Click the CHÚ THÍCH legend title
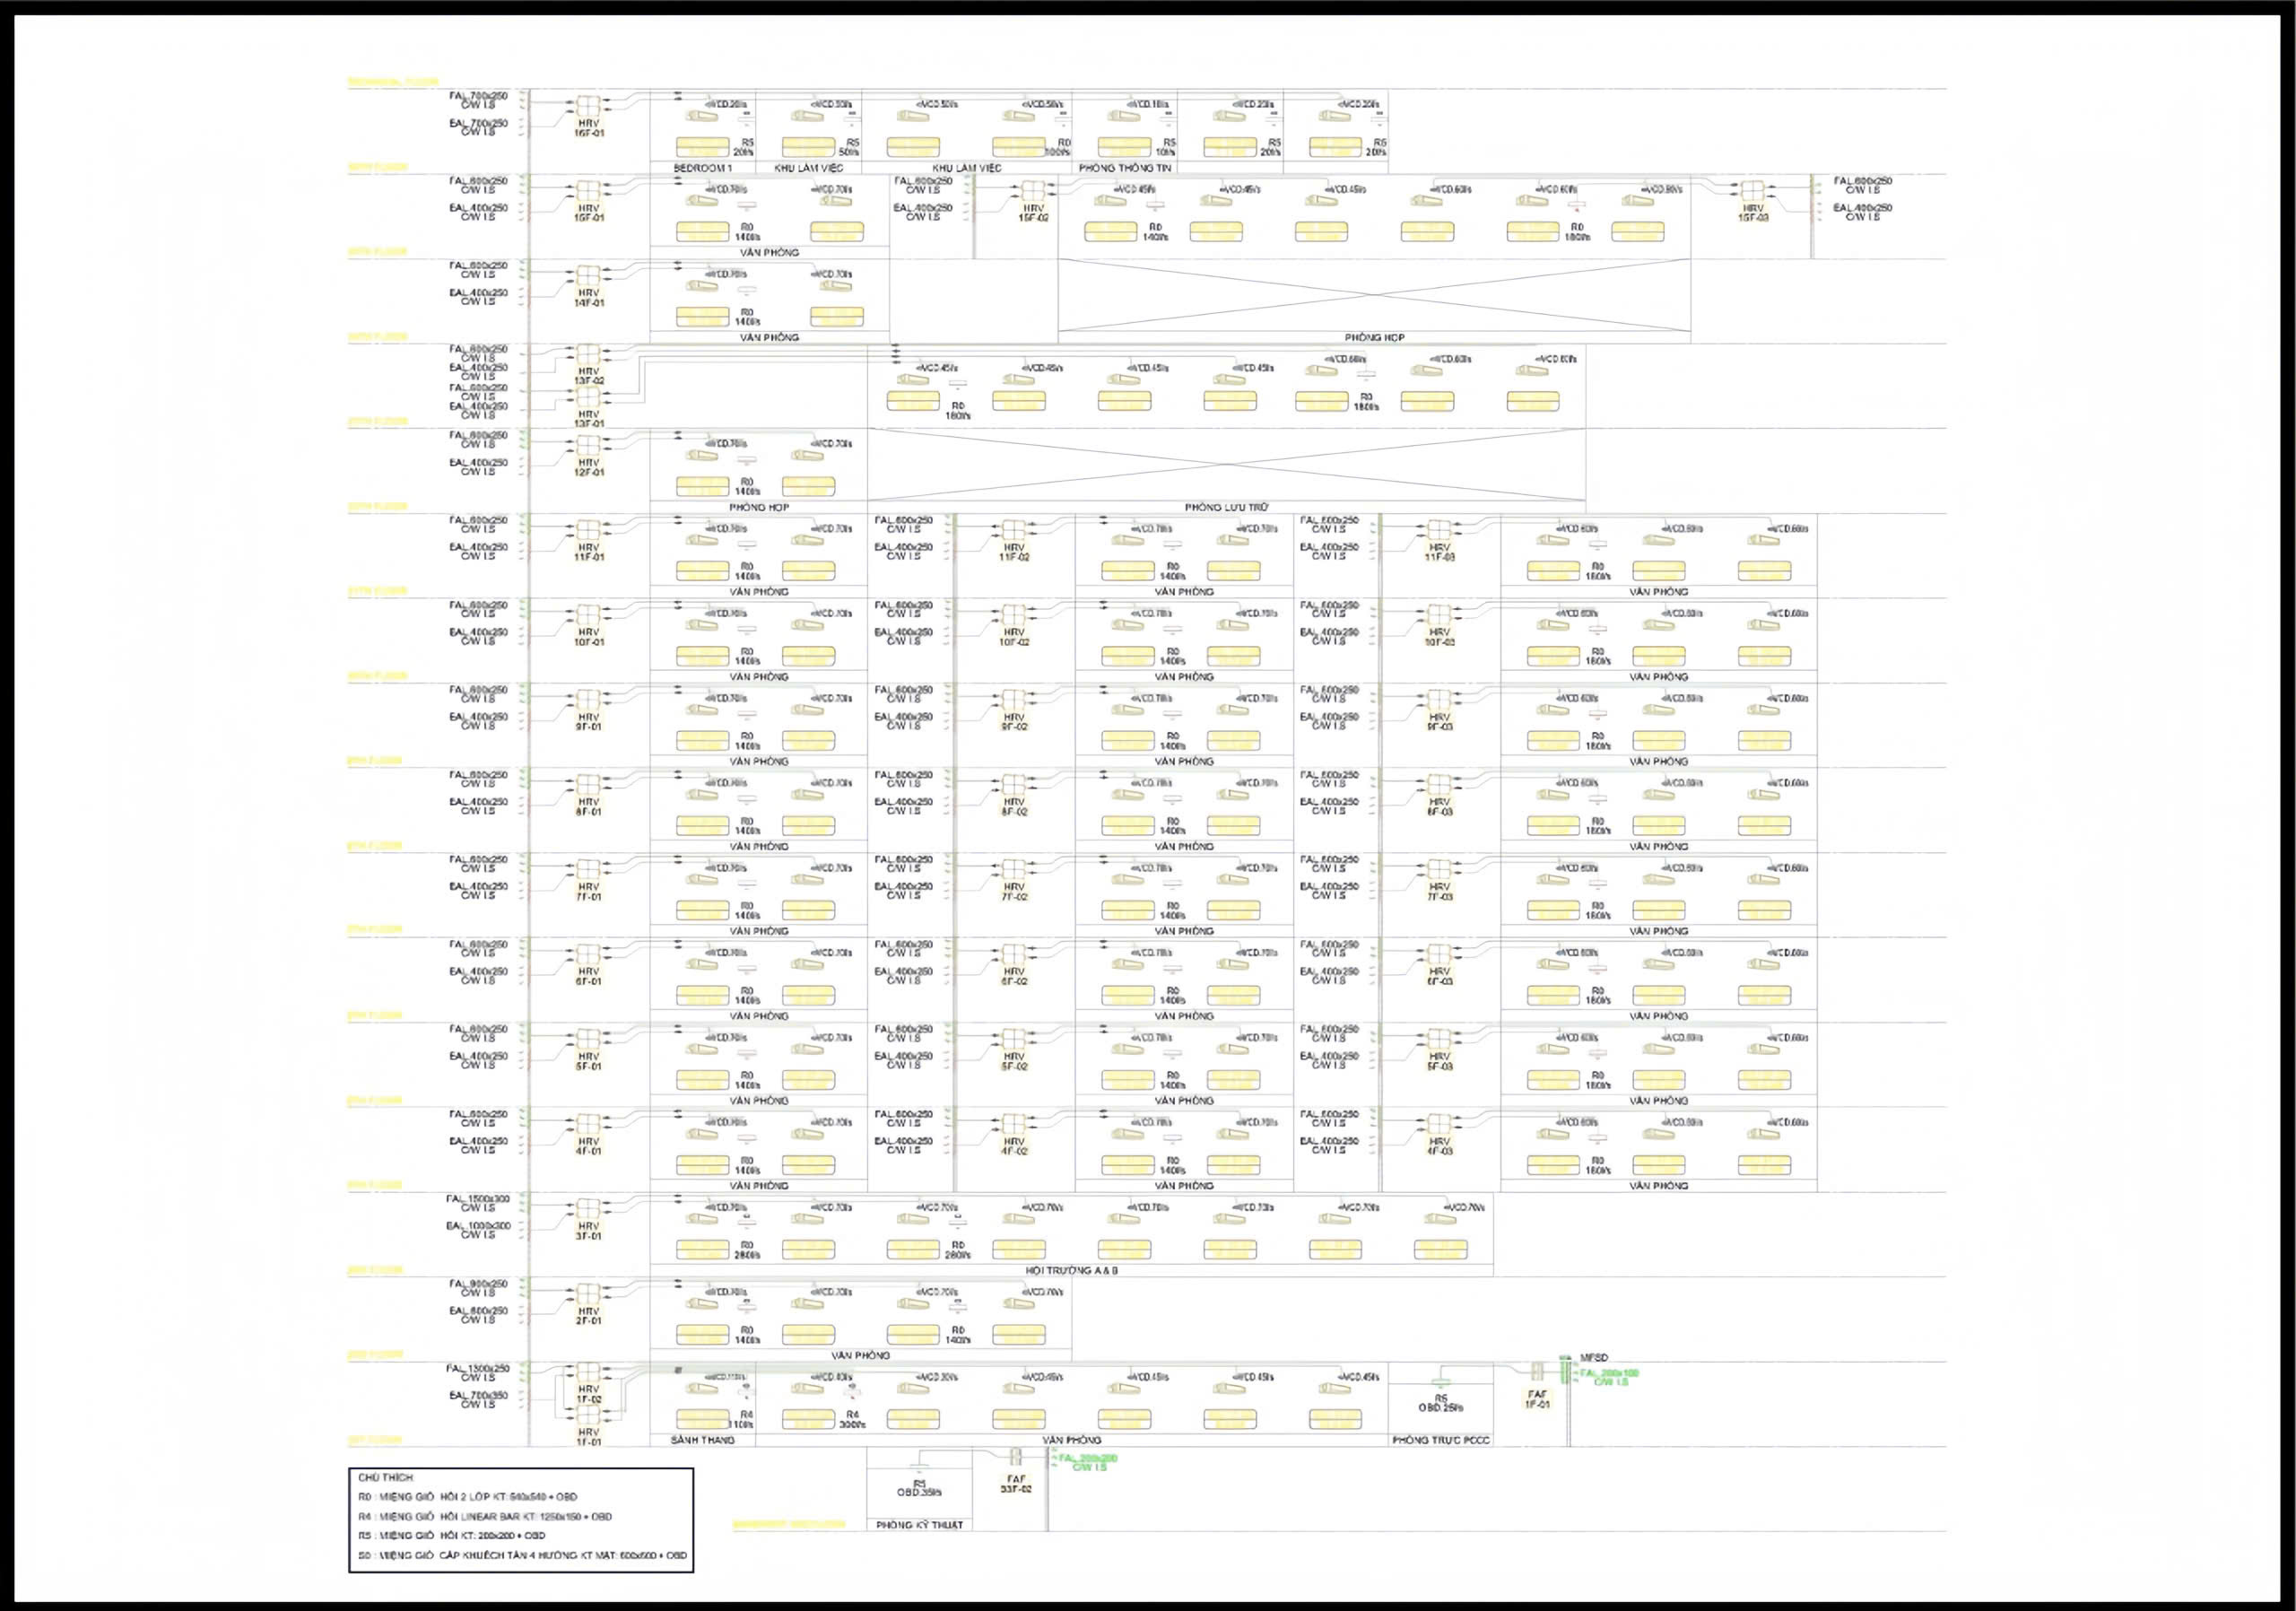 tap(385, 1477)
